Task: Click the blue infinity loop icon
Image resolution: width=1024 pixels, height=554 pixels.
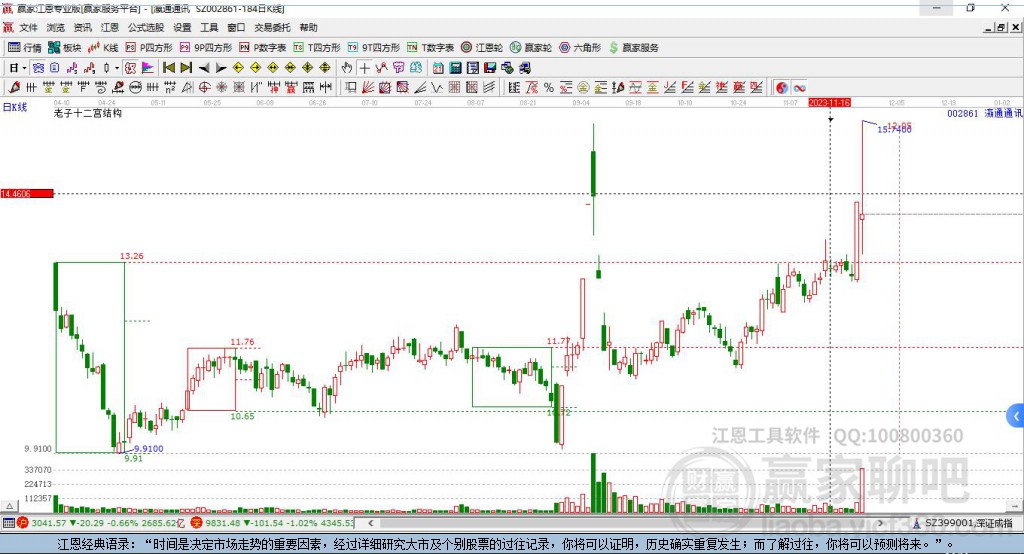Action: 799,88
